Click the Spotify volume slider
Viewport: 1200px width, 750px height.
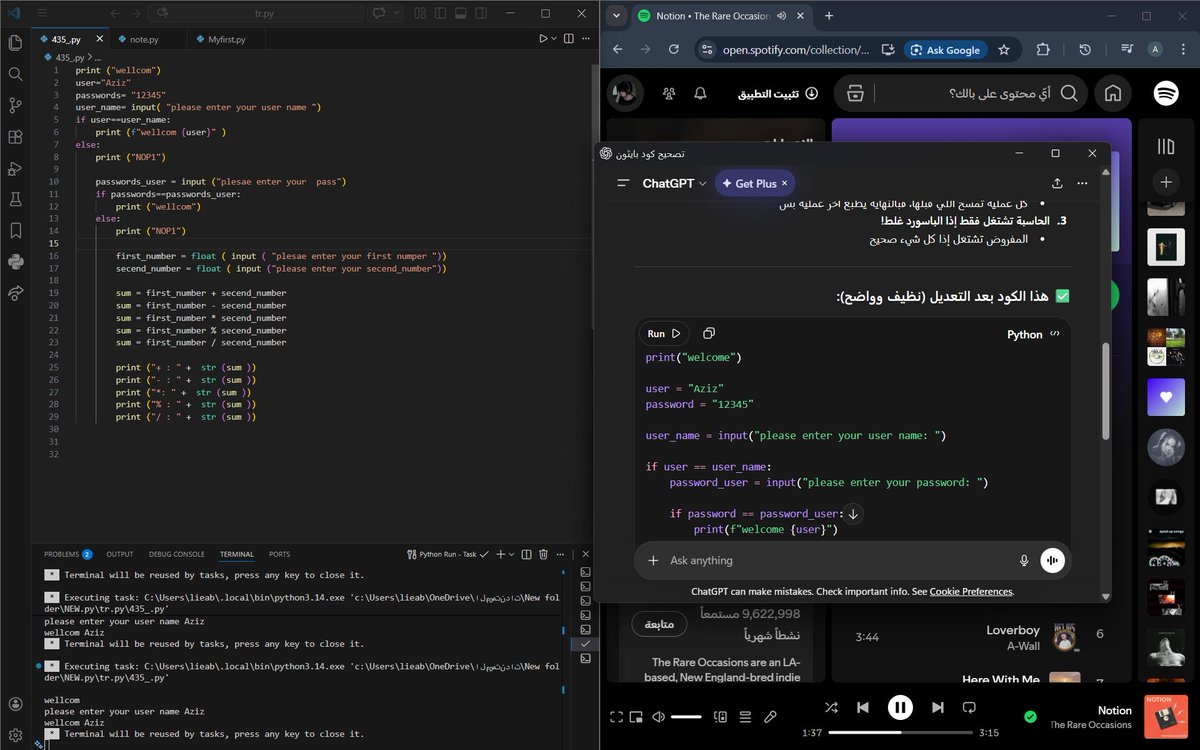point(686,717)
